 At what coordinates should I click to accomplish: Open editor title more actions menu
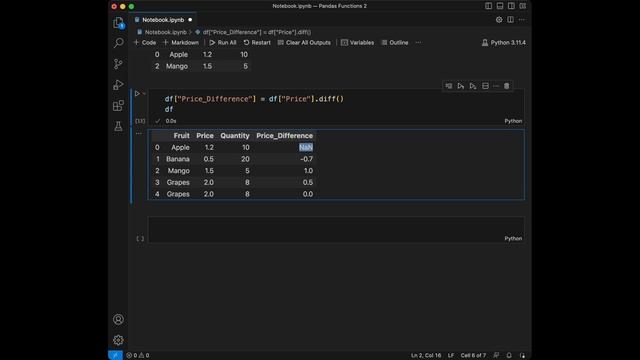coord(522,20)
